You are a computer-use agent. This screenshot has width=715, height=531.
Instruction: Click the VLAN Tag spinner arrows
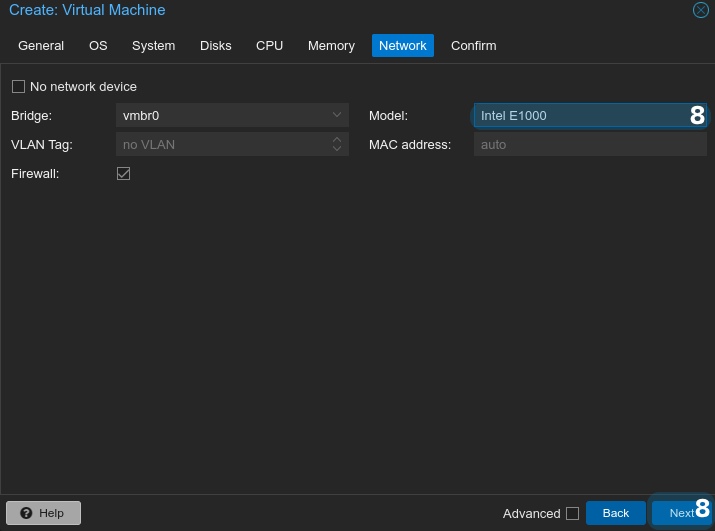tap(337, 144)
